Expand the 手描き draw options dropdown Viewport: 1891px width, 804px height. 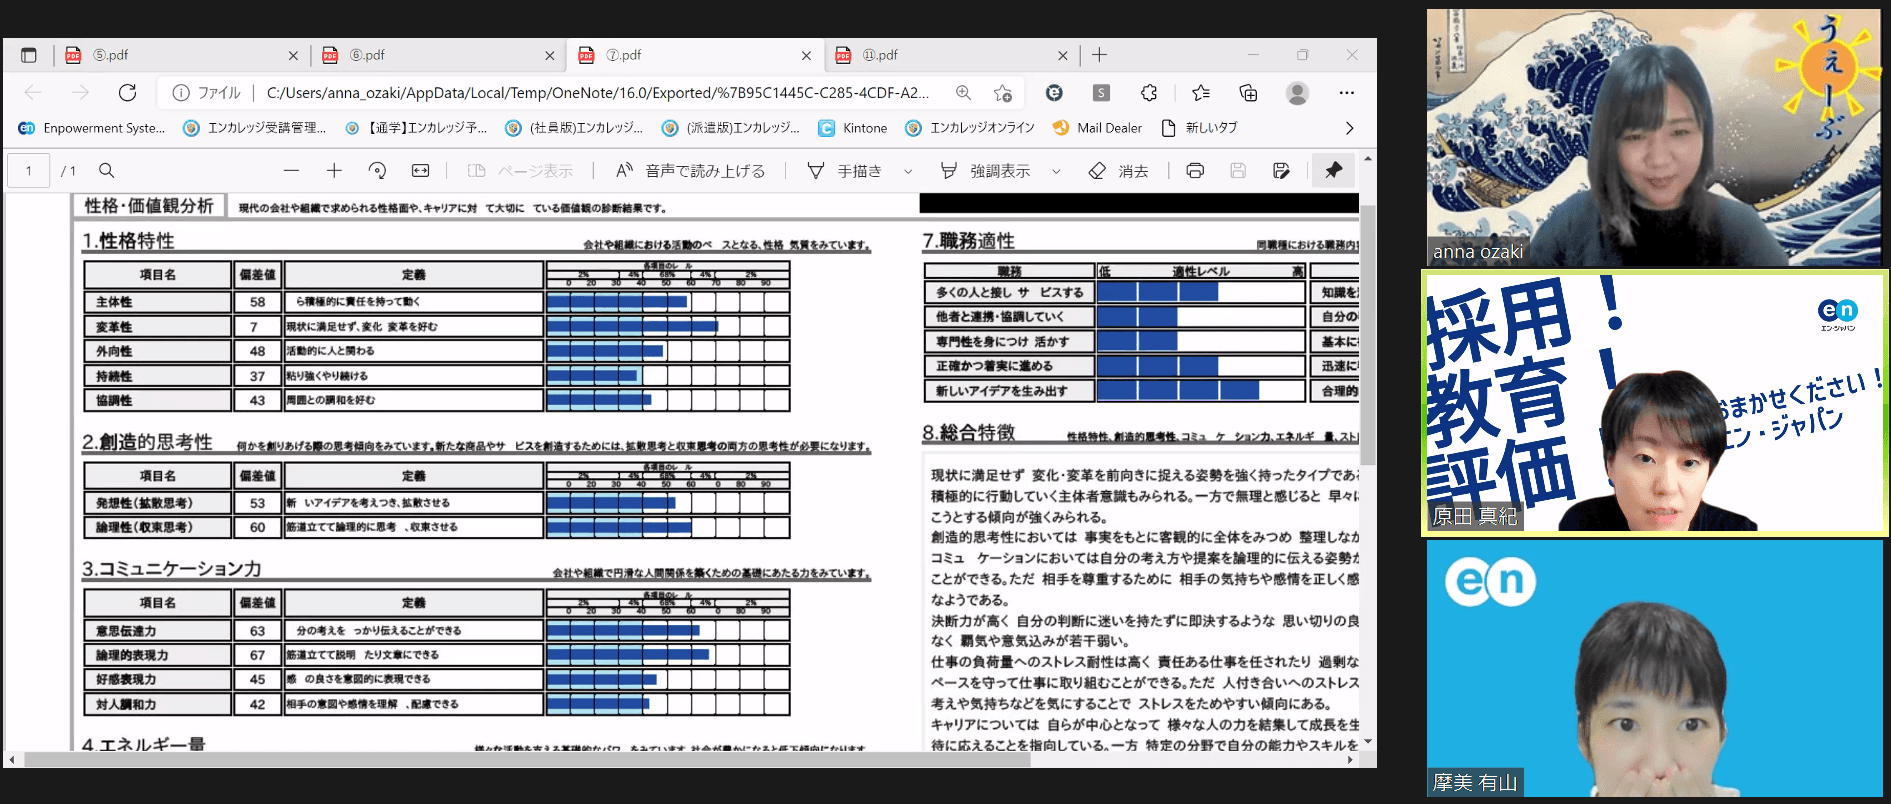[x=908, y=172]
